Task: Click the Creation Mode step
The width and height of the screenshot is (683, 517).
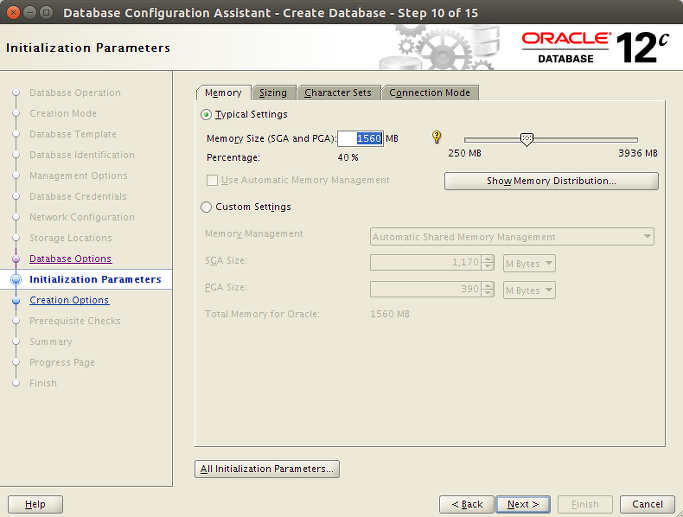Action: (x=63, y=113)
